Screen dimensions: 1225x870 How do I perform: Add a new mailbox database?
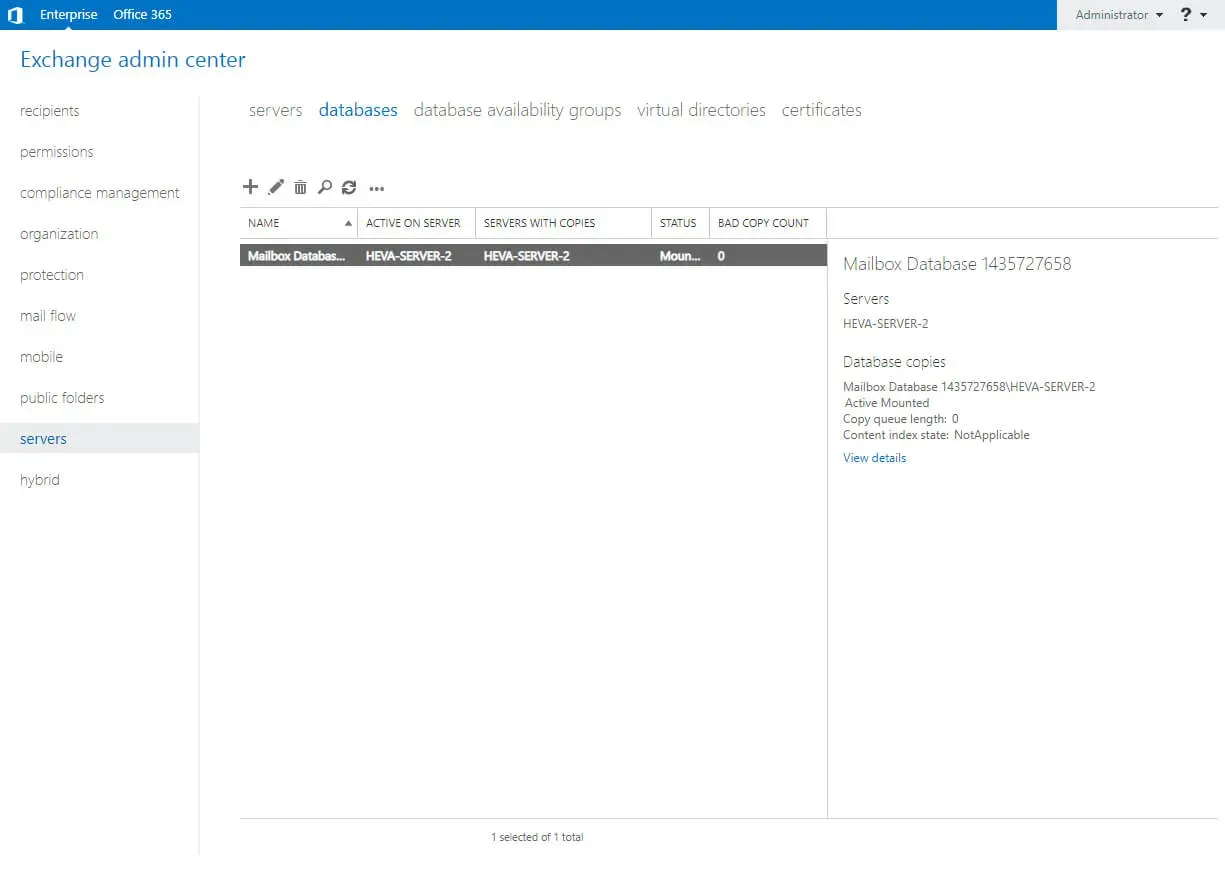pyautogui.click(x=250, y=187)
